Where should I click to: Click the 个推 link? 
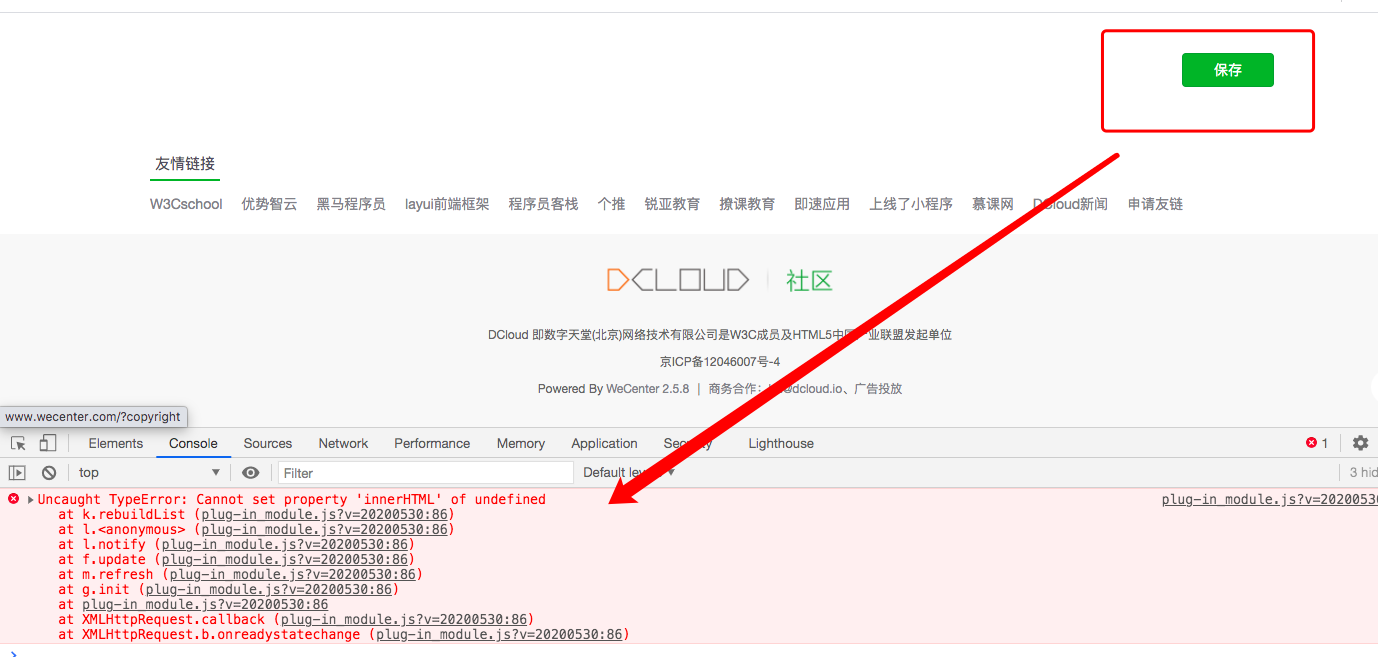611,204
